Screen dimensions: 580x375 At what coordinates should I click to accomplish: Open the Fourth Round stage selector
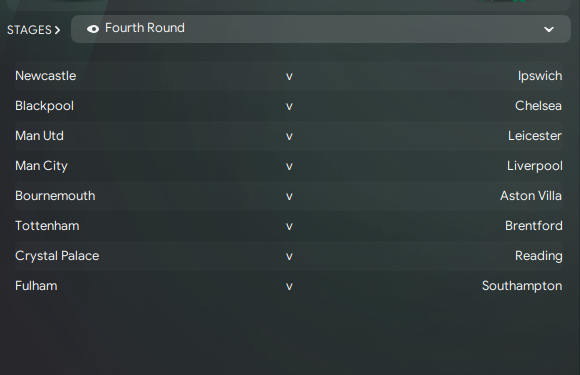(321, 29)
